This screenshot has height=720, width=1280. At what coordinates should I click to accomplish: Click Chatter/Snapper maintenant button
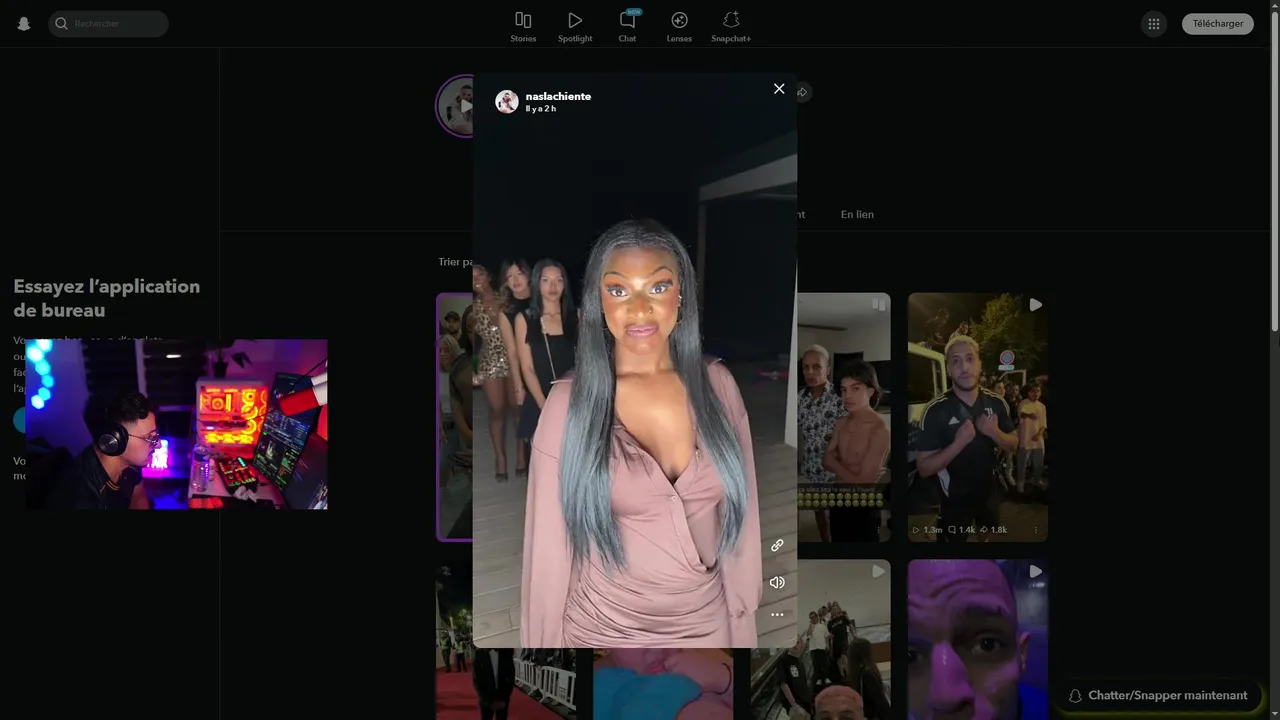(x=1158, y=695)
